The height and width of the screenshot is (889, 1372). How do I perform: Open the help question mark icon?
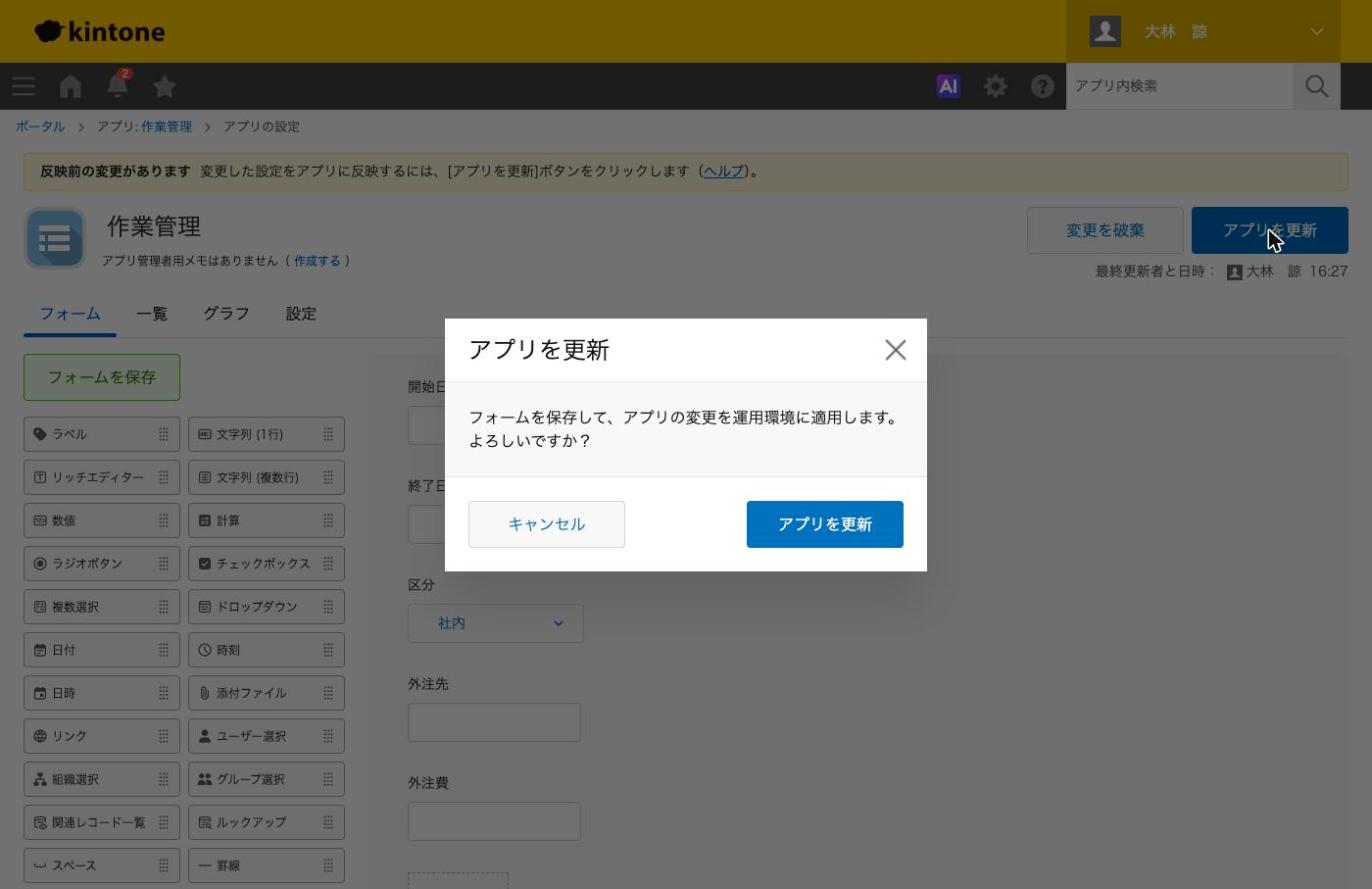1042,86
